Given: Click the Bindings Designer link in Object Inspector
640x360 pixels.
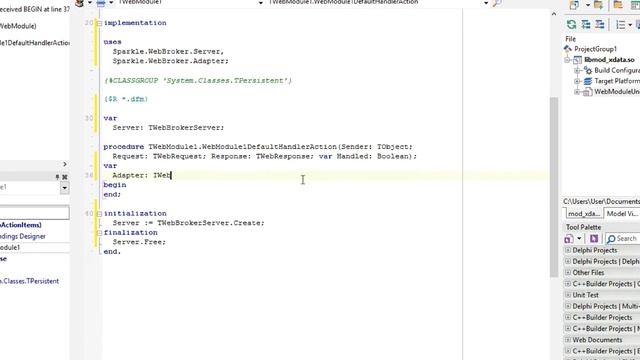Looking at the screenshot, I should (22, 236).
